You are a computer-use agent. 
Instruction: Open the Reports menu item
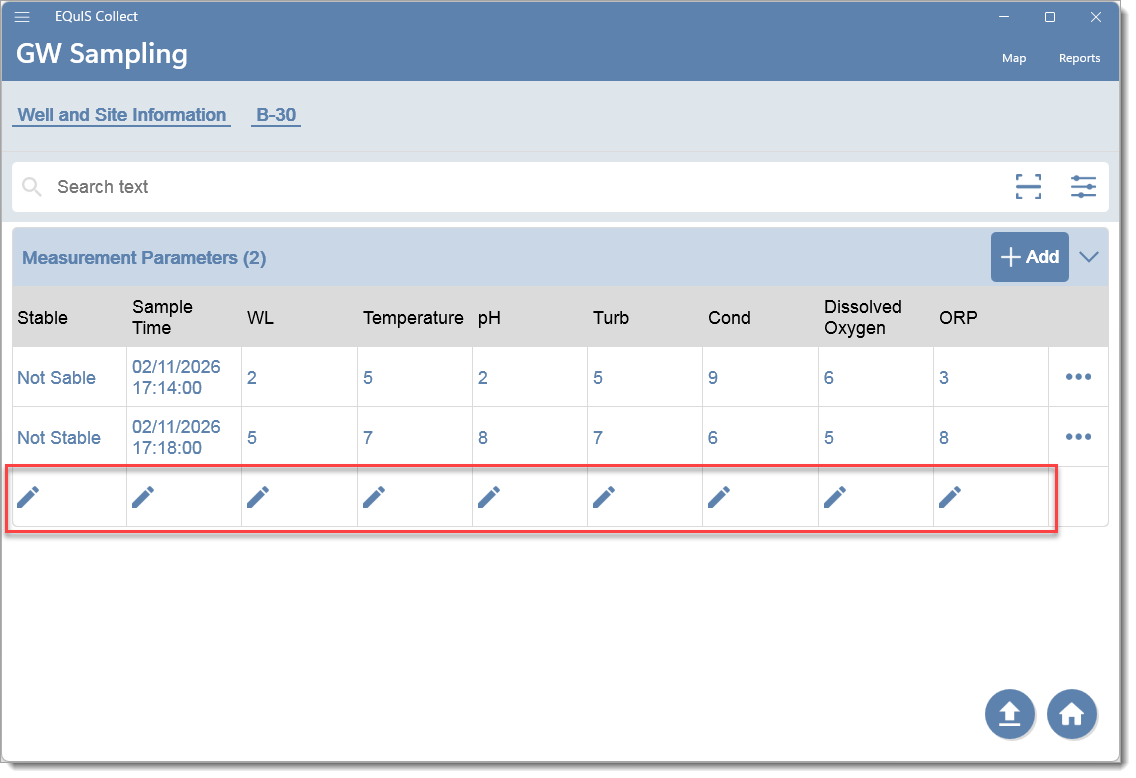[1079, 58]
